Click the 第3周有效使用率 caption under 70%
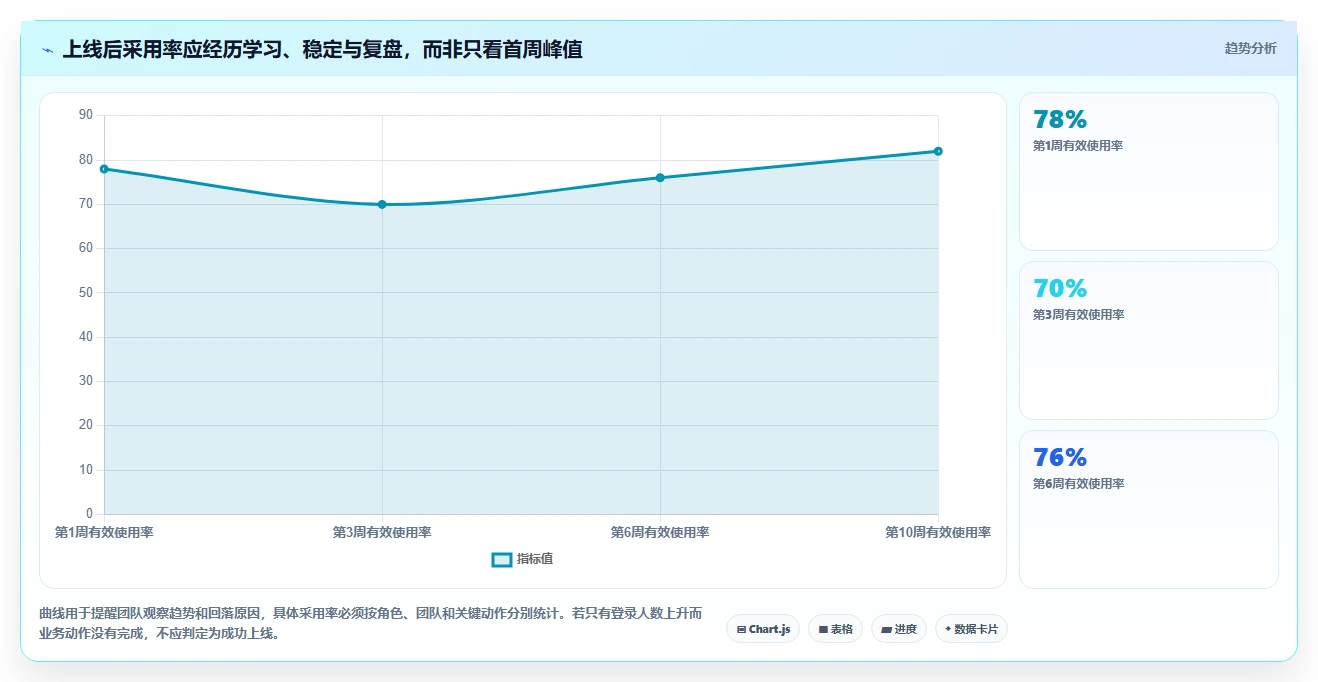The height and width of the screenshot is (682, 1318). pos(1078,315)
